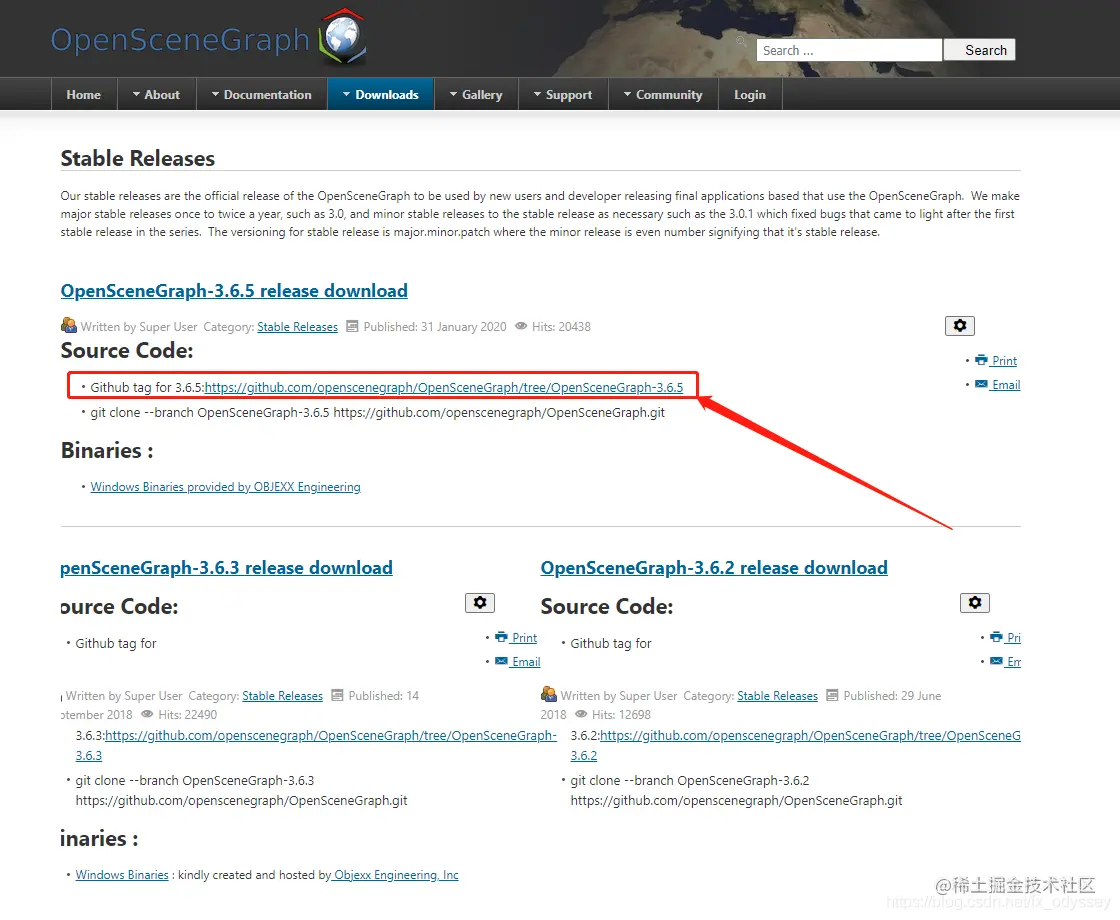Expand the Gallery menu
Image resolution: width=1120 pixels, height=920 pixels.
[x=476, y=94]
